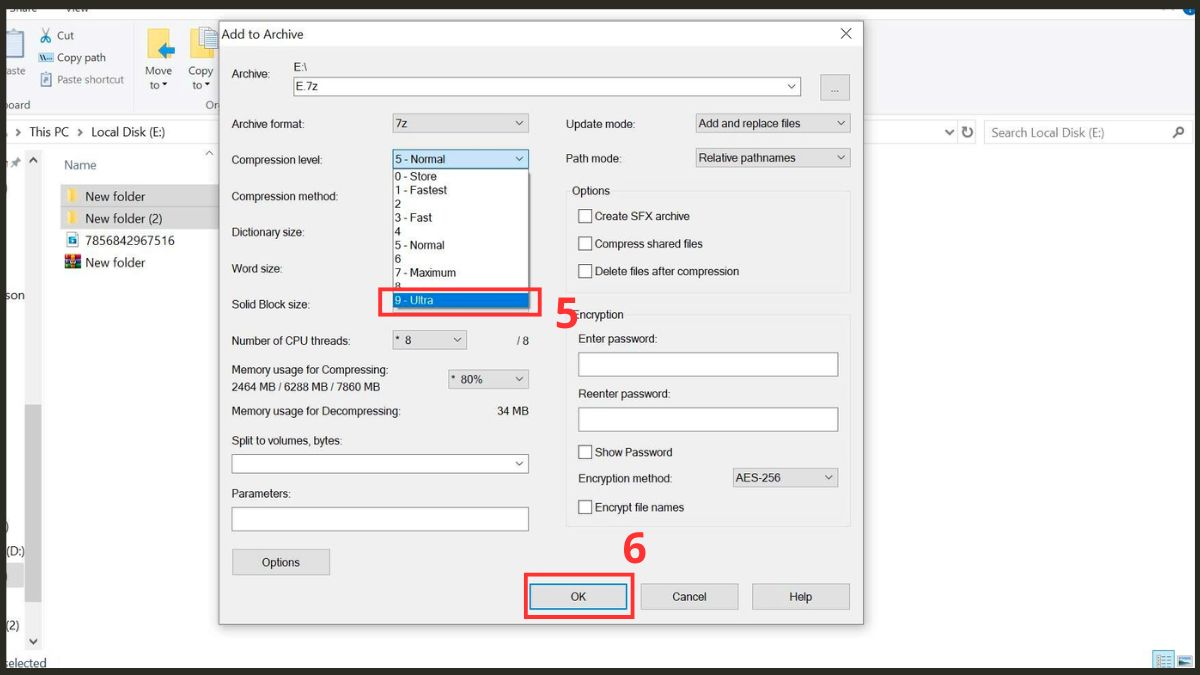
Task: Click the Reenter password field
Action: point(708,419)
